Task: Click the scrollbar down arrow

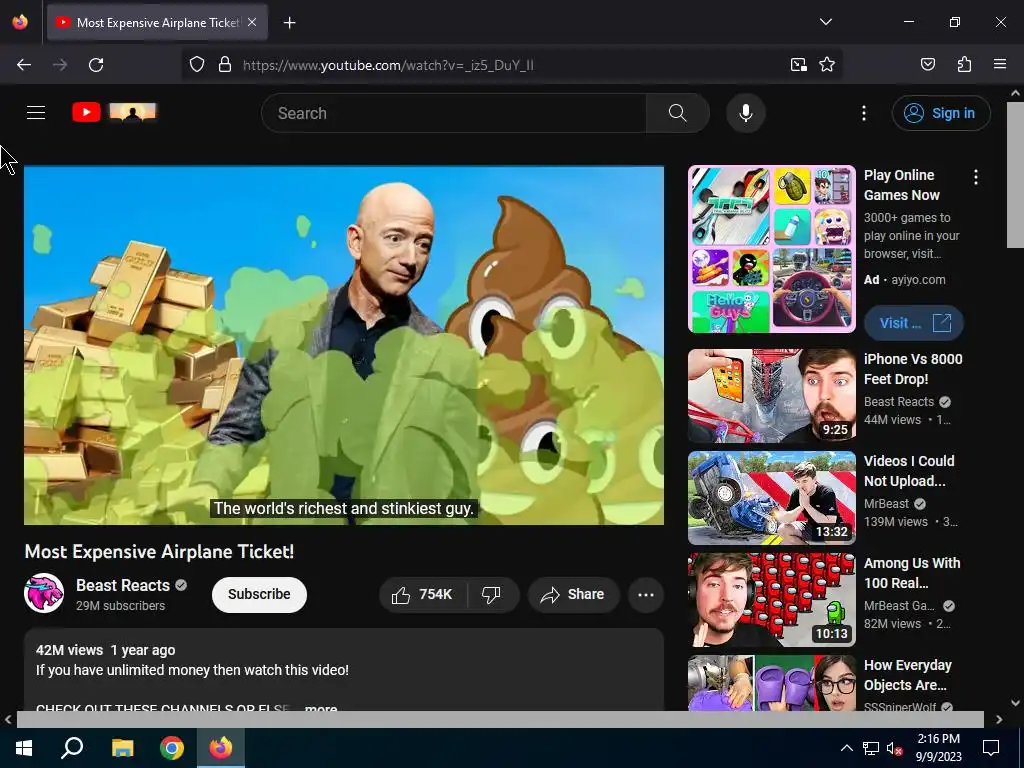Action: point(1016,703)
